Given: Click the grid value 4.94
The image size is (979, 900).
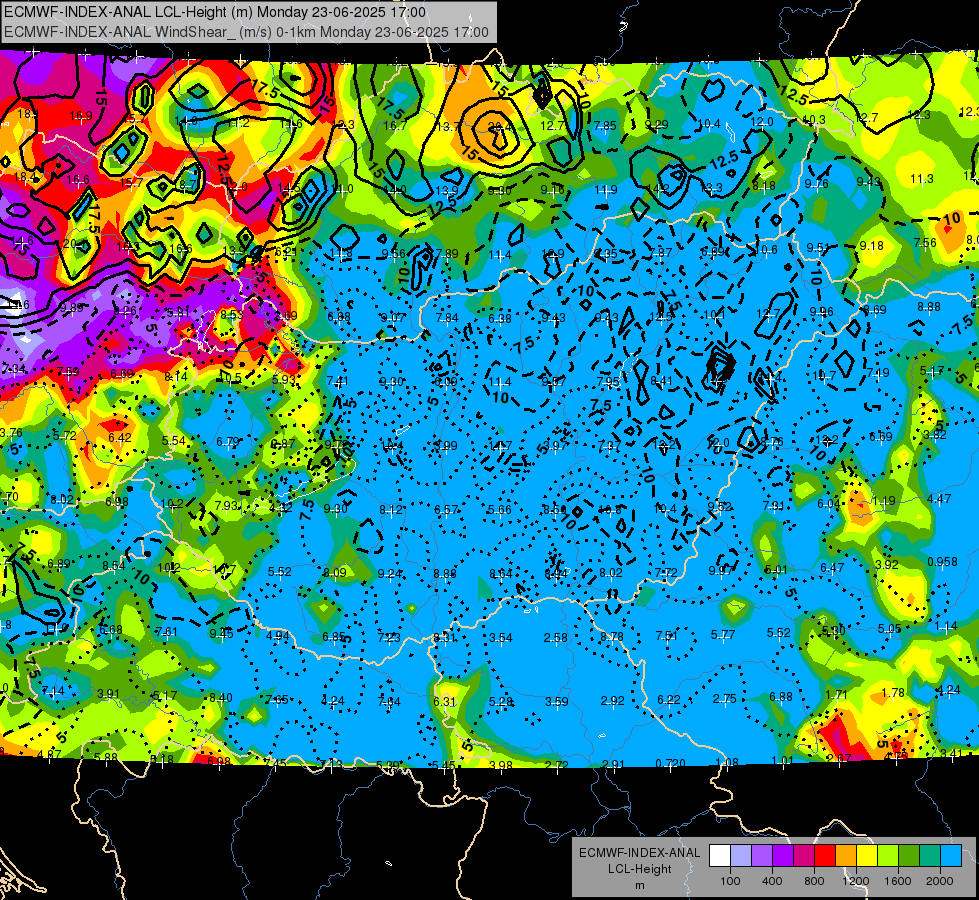Looking at the screenshot, I should coord(278,636).
